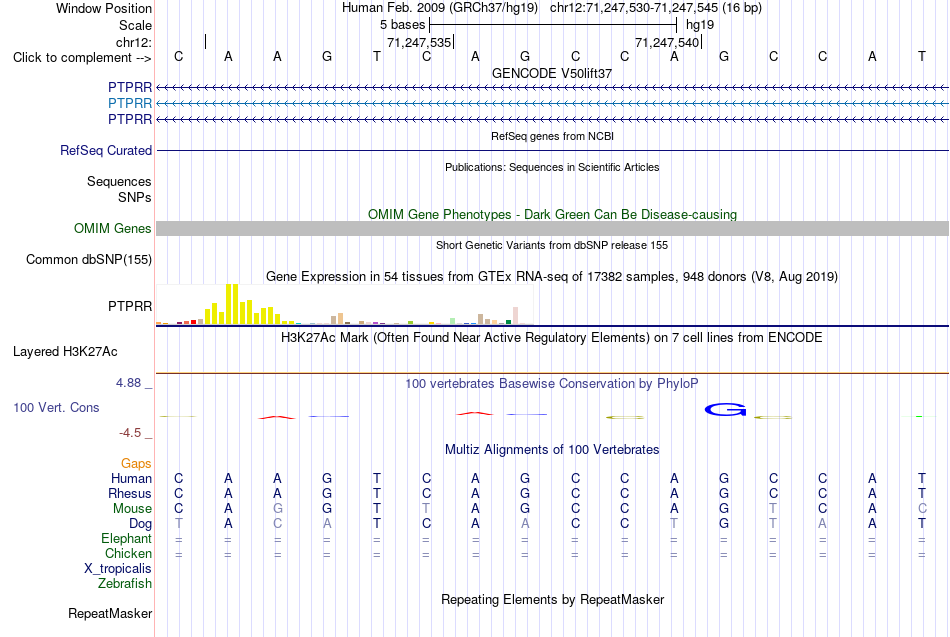Click the RepeatMasker track label
This screenshot has width=950, height=637.
110,613
